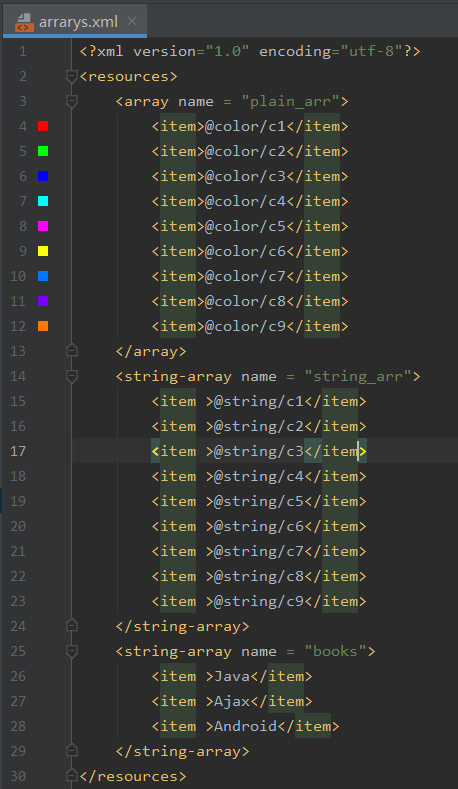Click fold end marker at line 24
This screenshot has width=458, height=789.
[x=72, y=626]
